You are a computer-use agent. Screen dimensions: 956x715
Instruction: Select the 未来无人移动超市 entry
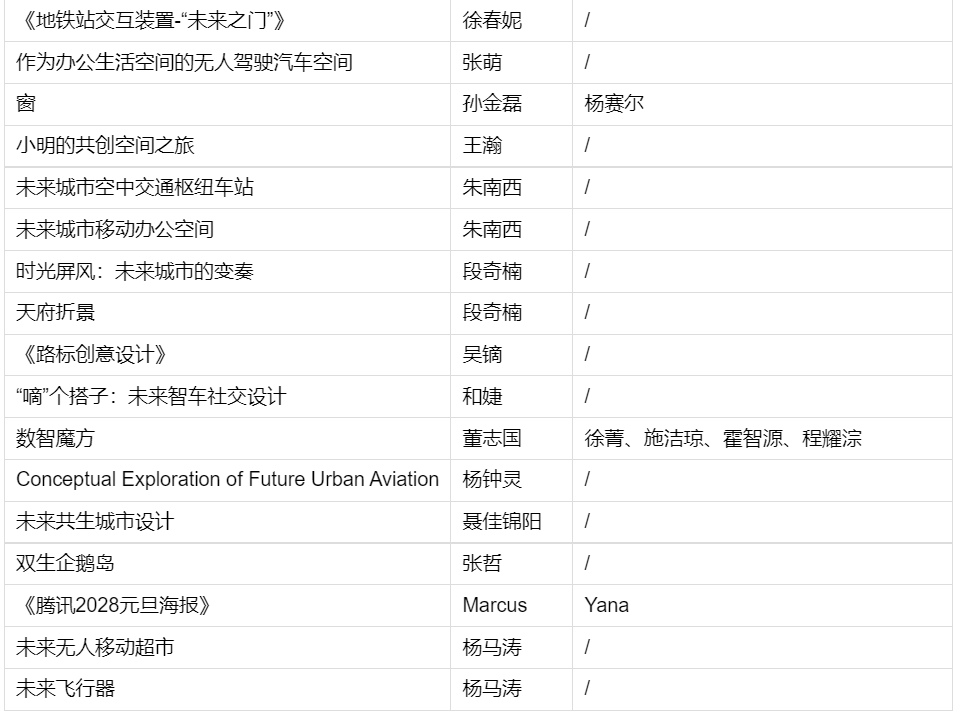(227, 647)
